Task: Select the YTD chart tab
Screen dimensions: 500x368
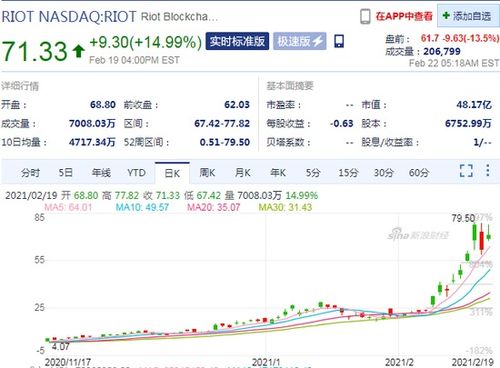Action: click(x=136, y=173)
